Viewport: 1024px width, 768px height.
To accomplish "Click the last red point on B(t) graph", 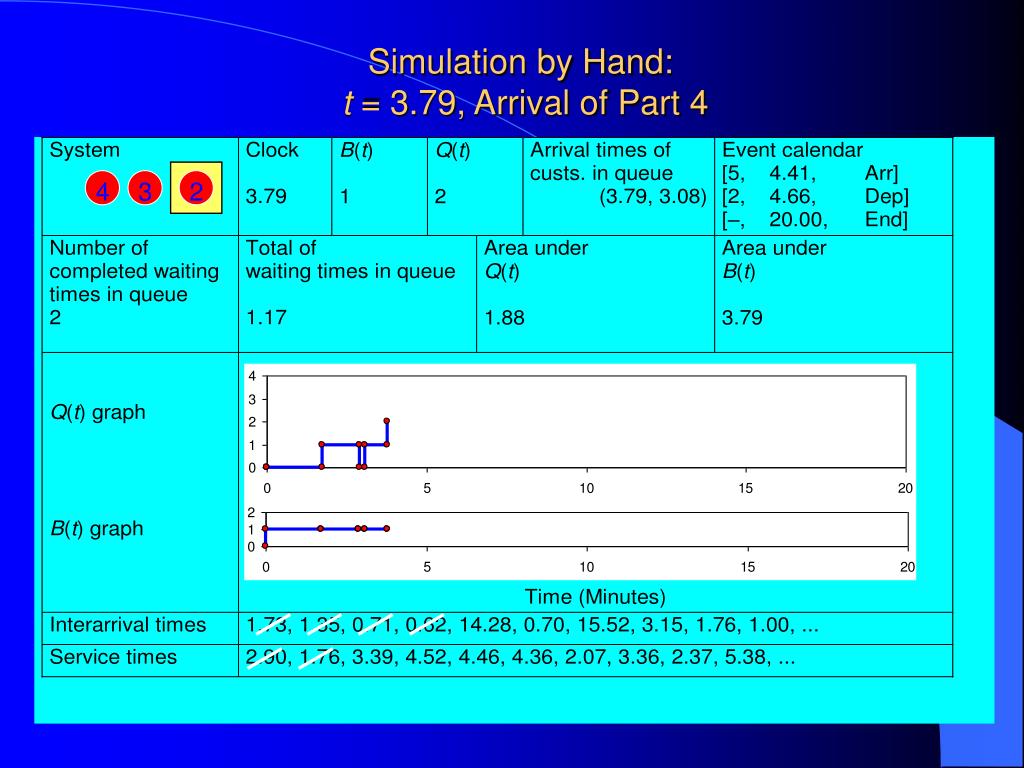I will [x=387, y=528].
